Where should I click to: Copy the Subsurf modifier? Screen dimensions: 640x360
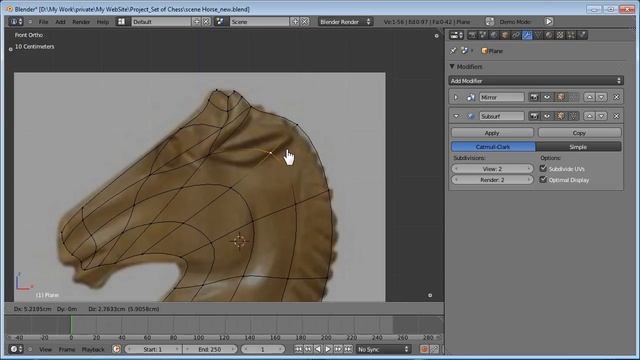click(x=580, y=133)
